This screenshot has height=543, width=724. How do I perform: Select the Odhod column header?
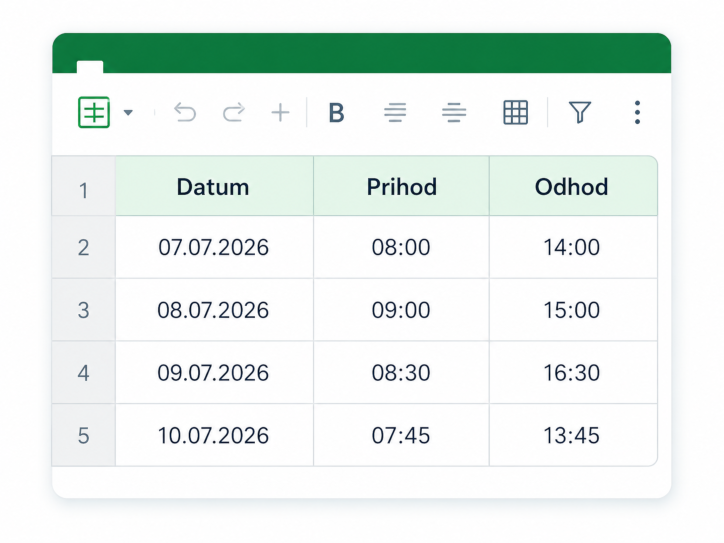pos(573,186)
